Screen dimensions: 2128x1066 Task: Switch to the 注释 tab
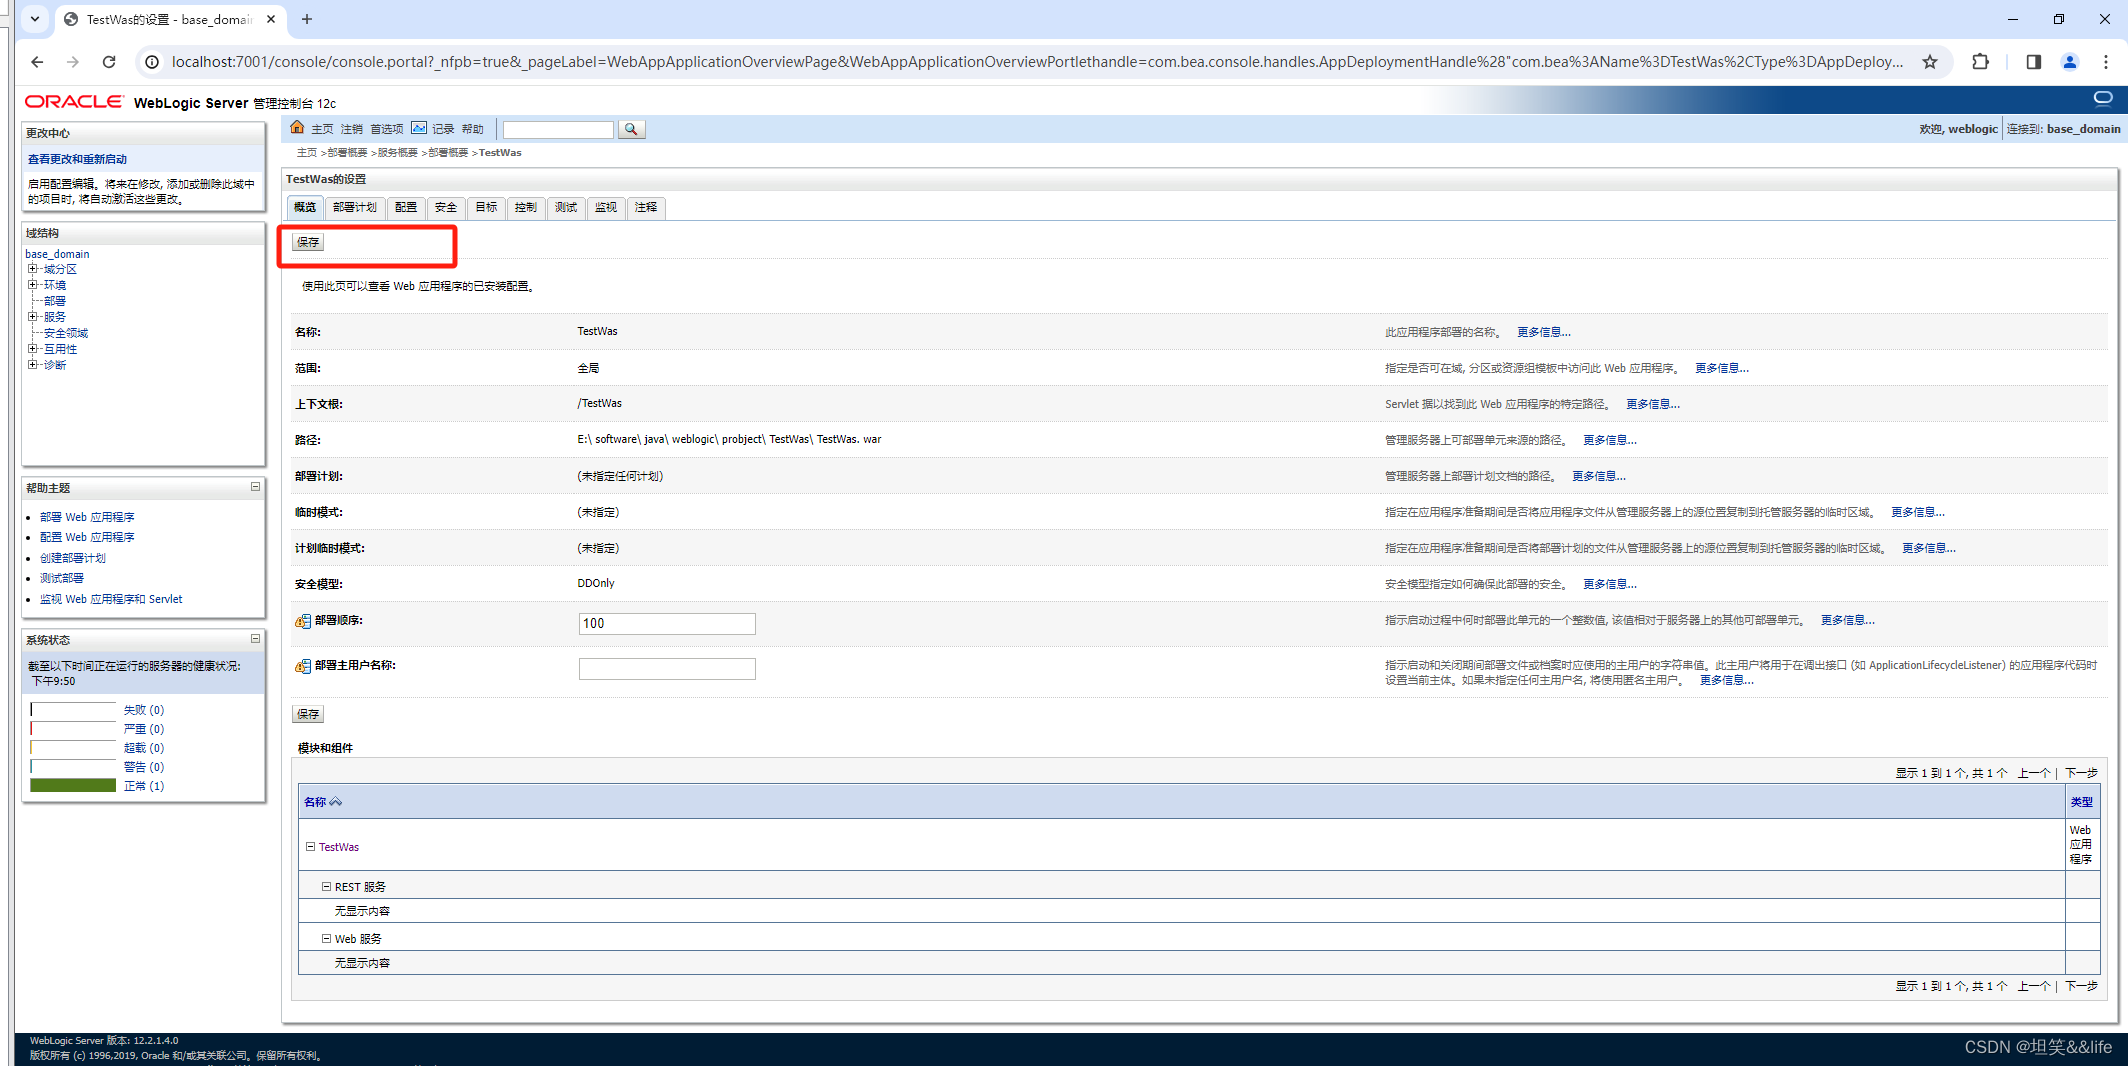646,207
